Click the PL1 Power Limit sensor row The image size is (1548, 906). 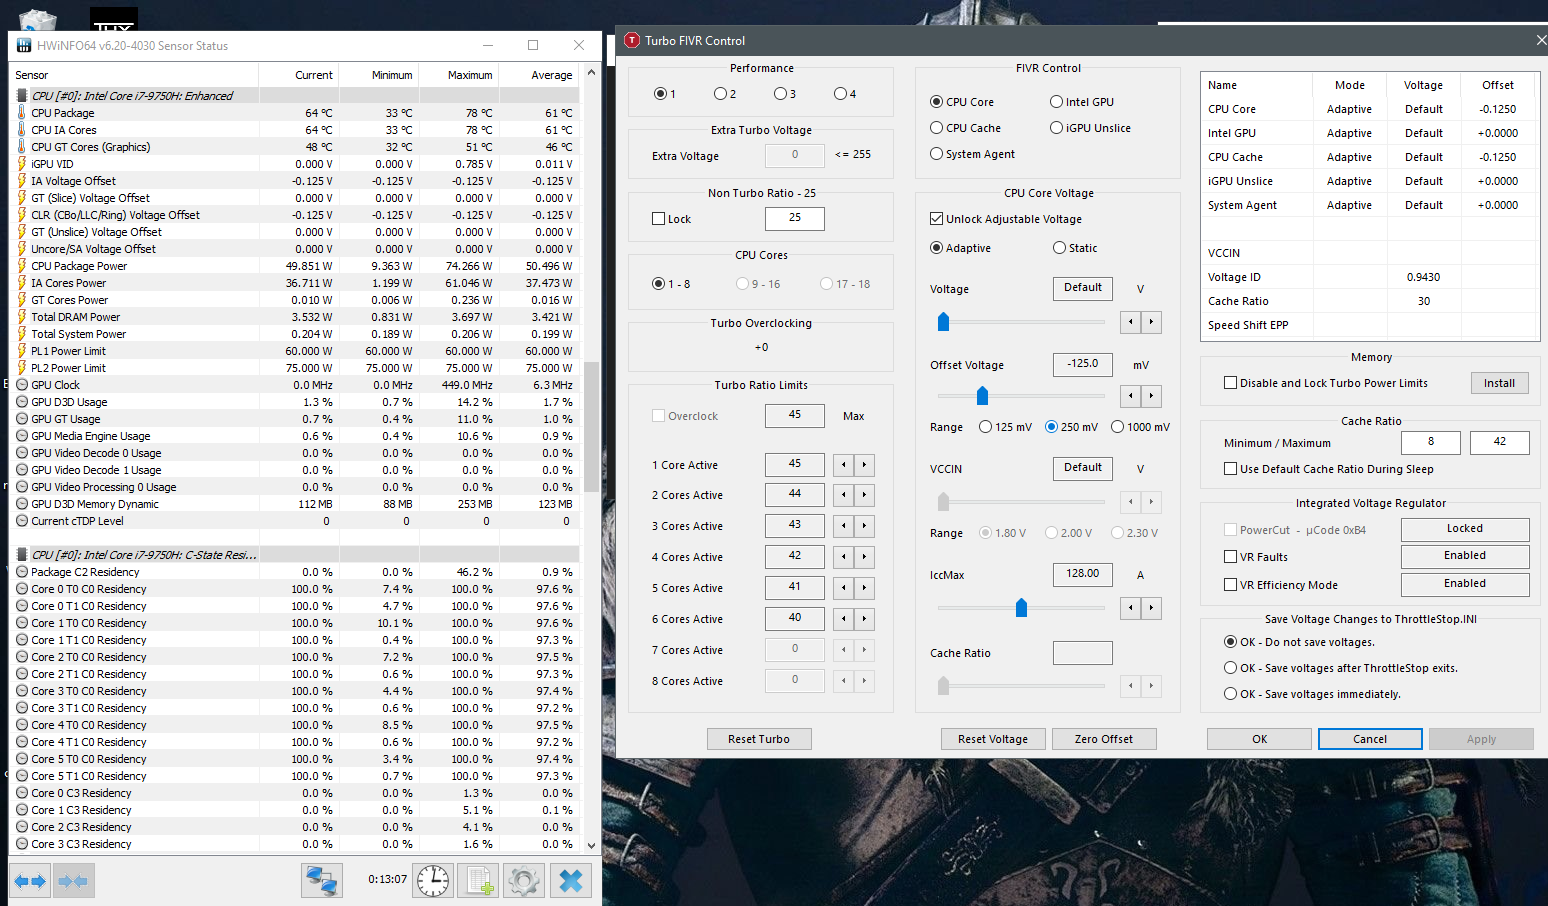tap(295, 351)
